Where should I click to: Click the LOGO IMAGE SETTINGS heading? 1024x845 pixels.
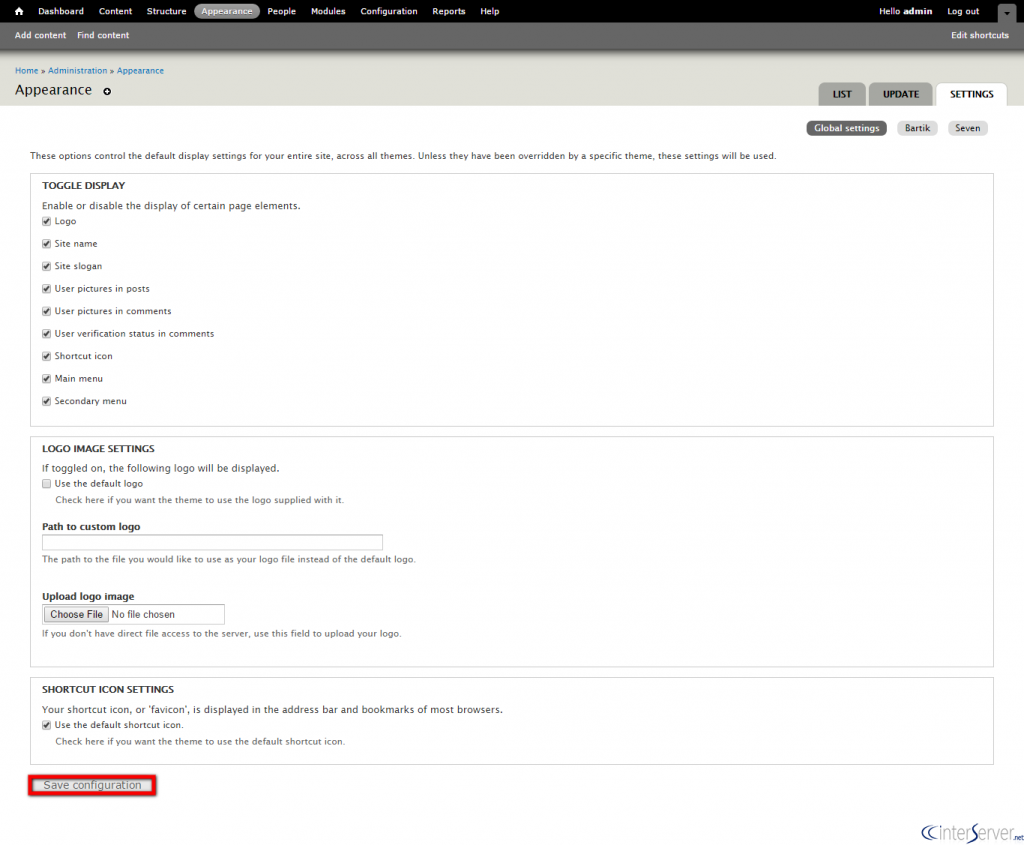(99, 449)
